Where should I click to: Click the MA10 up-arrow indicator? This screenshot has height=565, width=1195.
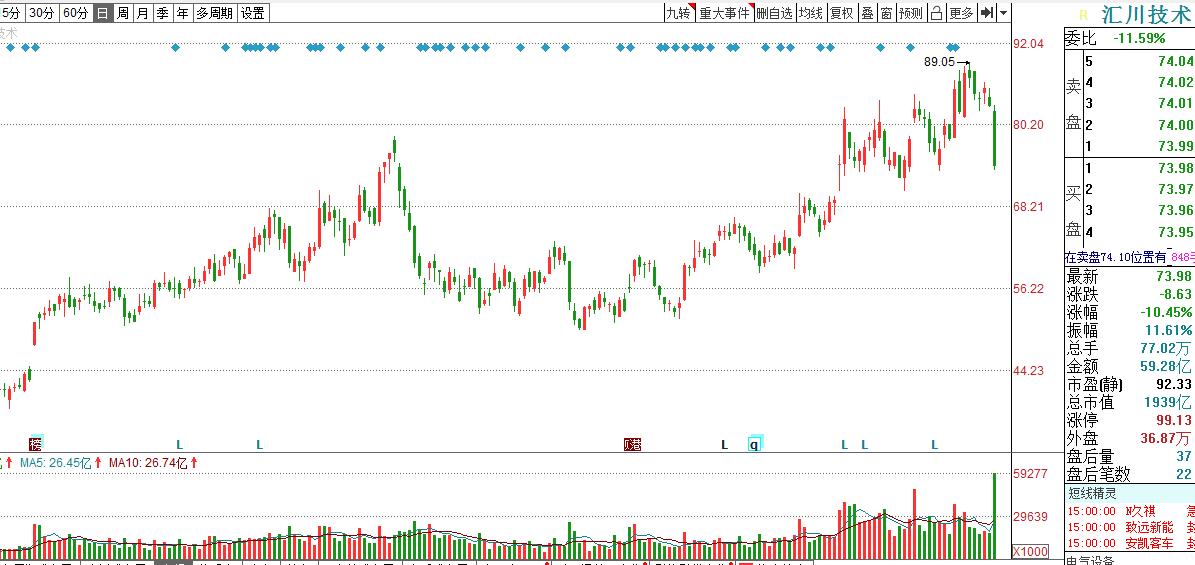194,463
